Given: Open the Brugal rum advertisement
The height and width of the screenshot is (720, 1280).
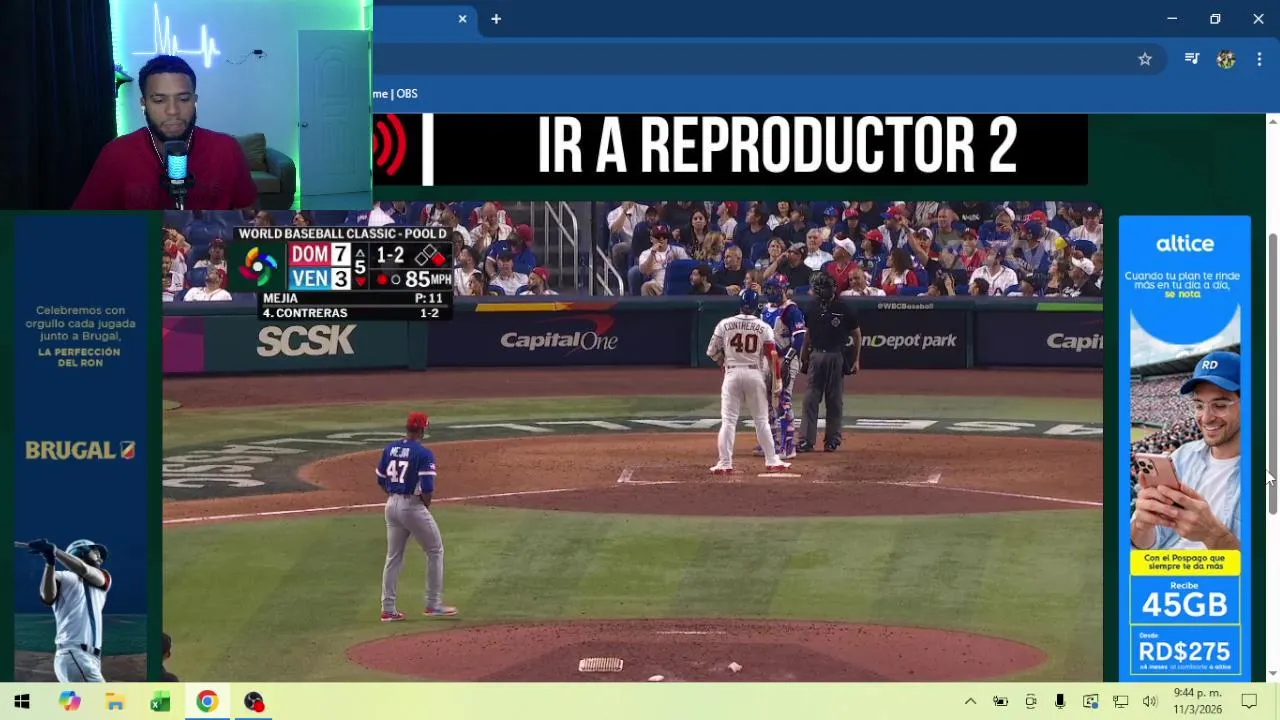Looking at the screenshot, I should pyautogui.click(x=80, y=447).
